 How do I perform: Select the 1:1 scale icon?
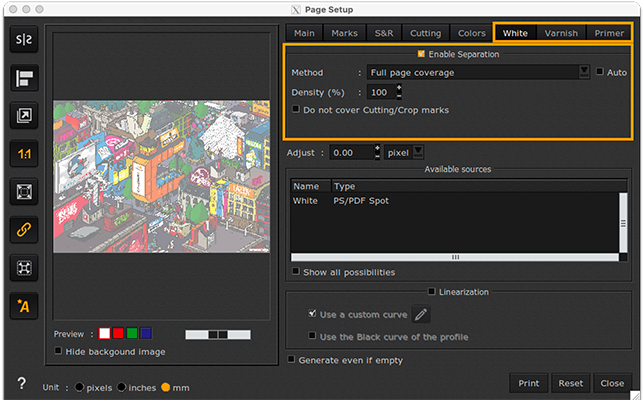23,154
